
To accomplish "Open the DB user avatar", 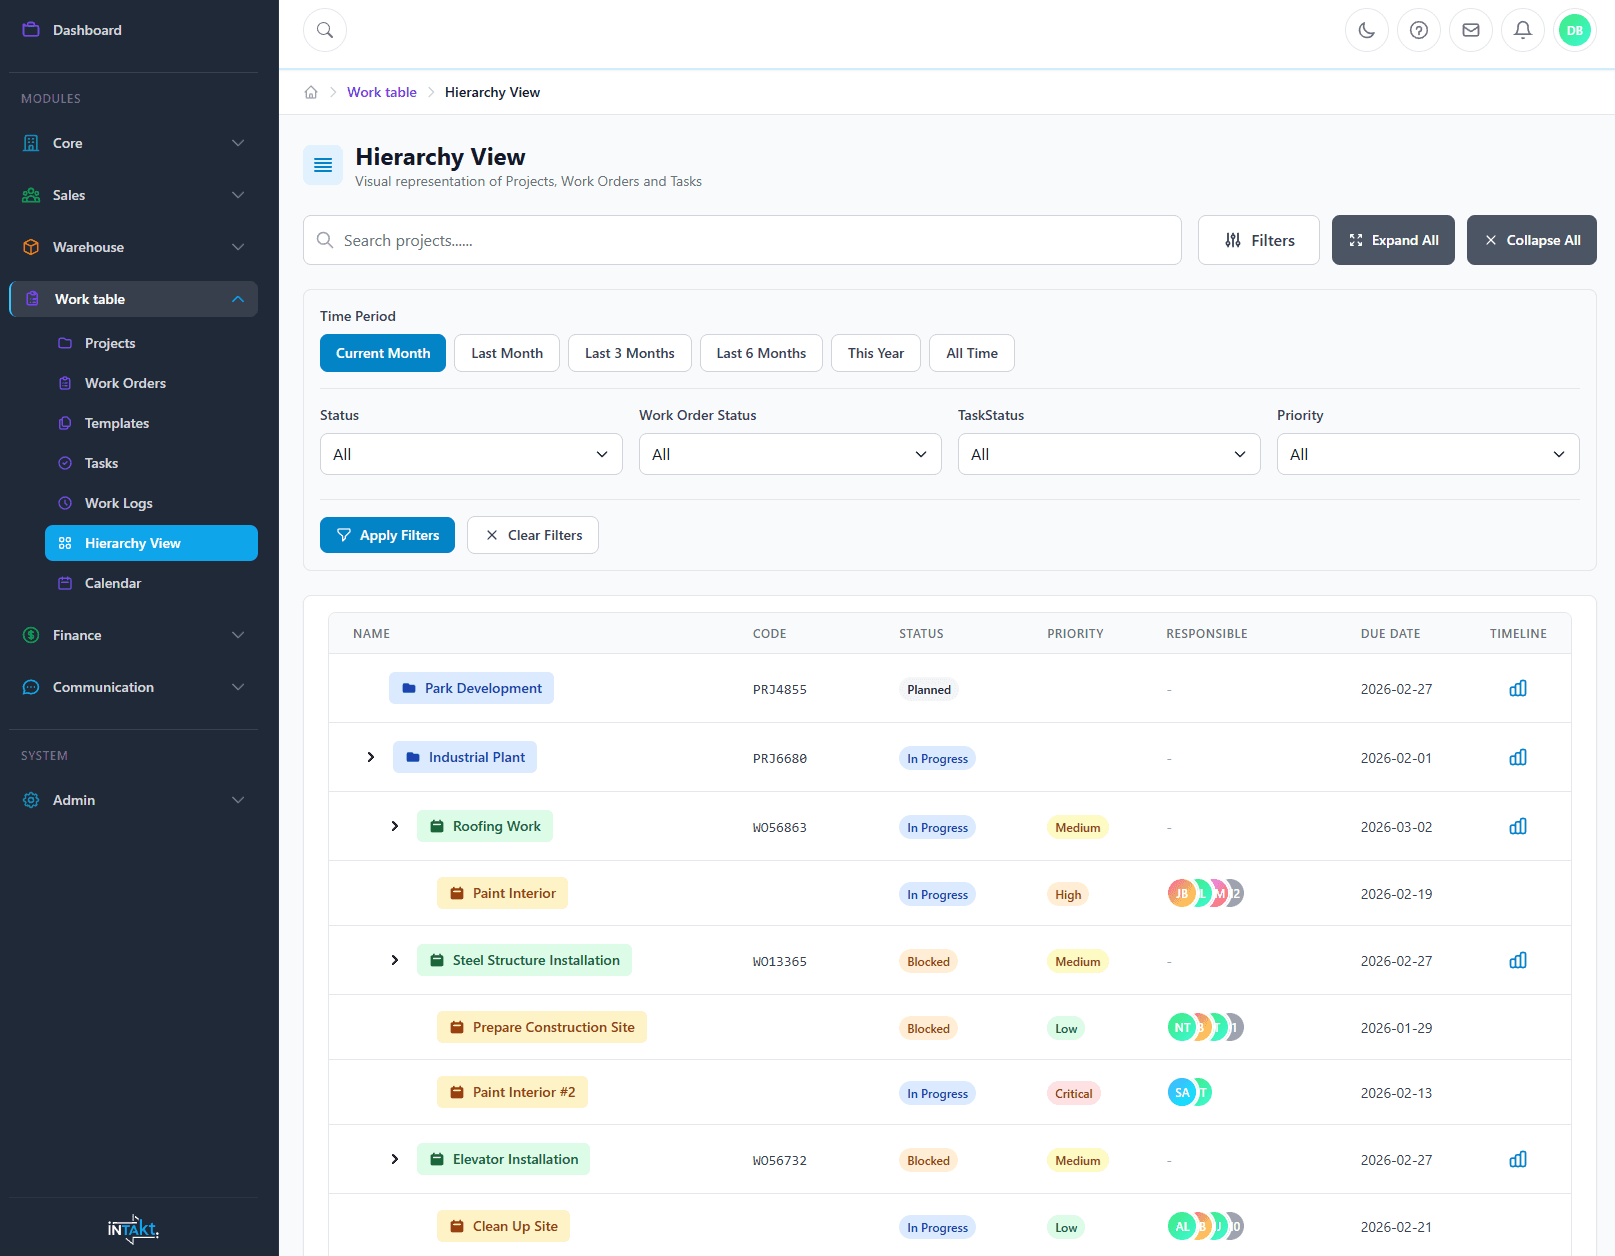I will (1574, 30).
